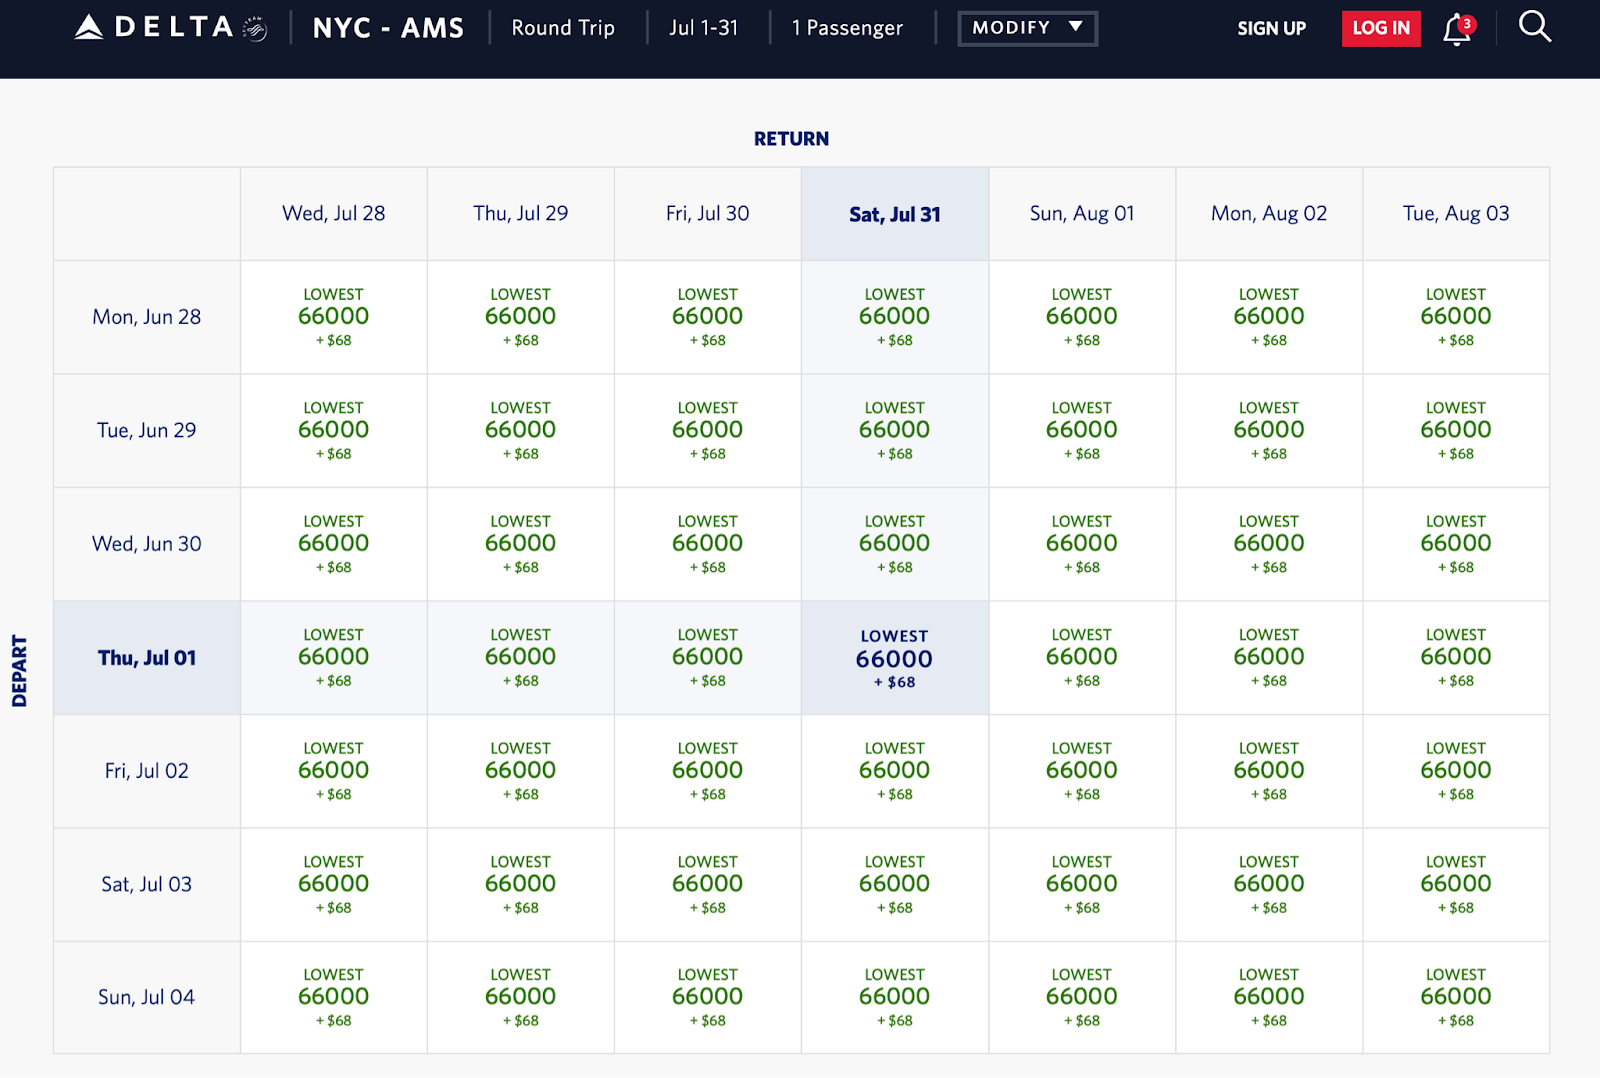The width and height of the screenshot is (1600, 1078).
Task: Expand the Modify dropdown
Action: [x=1027, y=28]
